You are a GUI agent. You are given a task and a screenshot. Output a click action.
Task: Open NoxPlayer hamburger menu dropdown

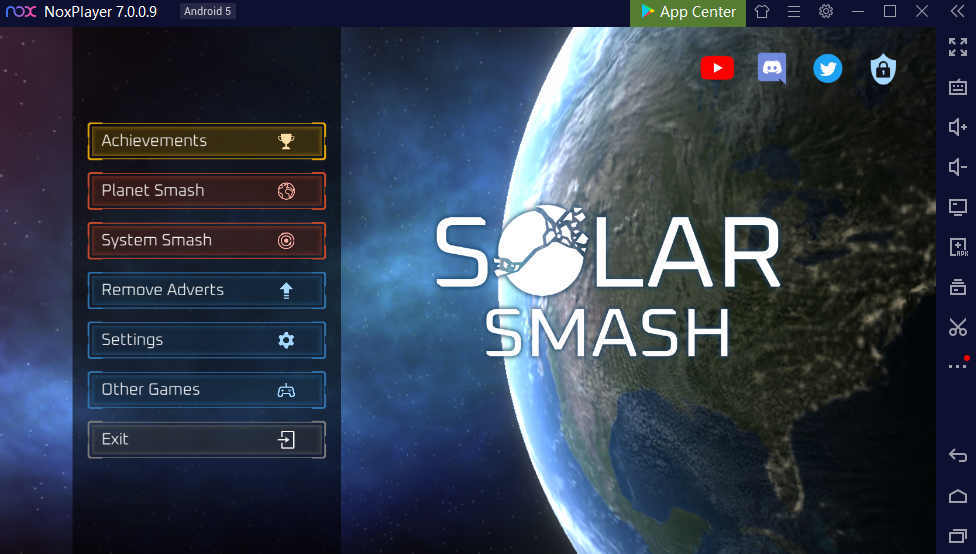(x=794, y=12)
